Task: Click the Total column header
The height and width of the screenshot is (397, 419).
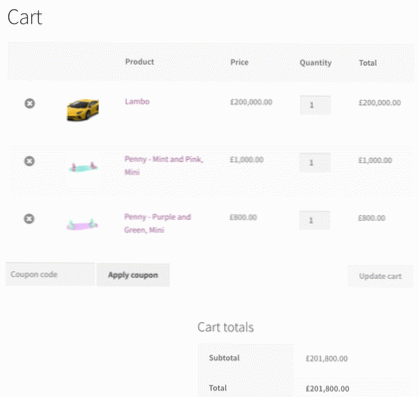Action: (368, 63)
